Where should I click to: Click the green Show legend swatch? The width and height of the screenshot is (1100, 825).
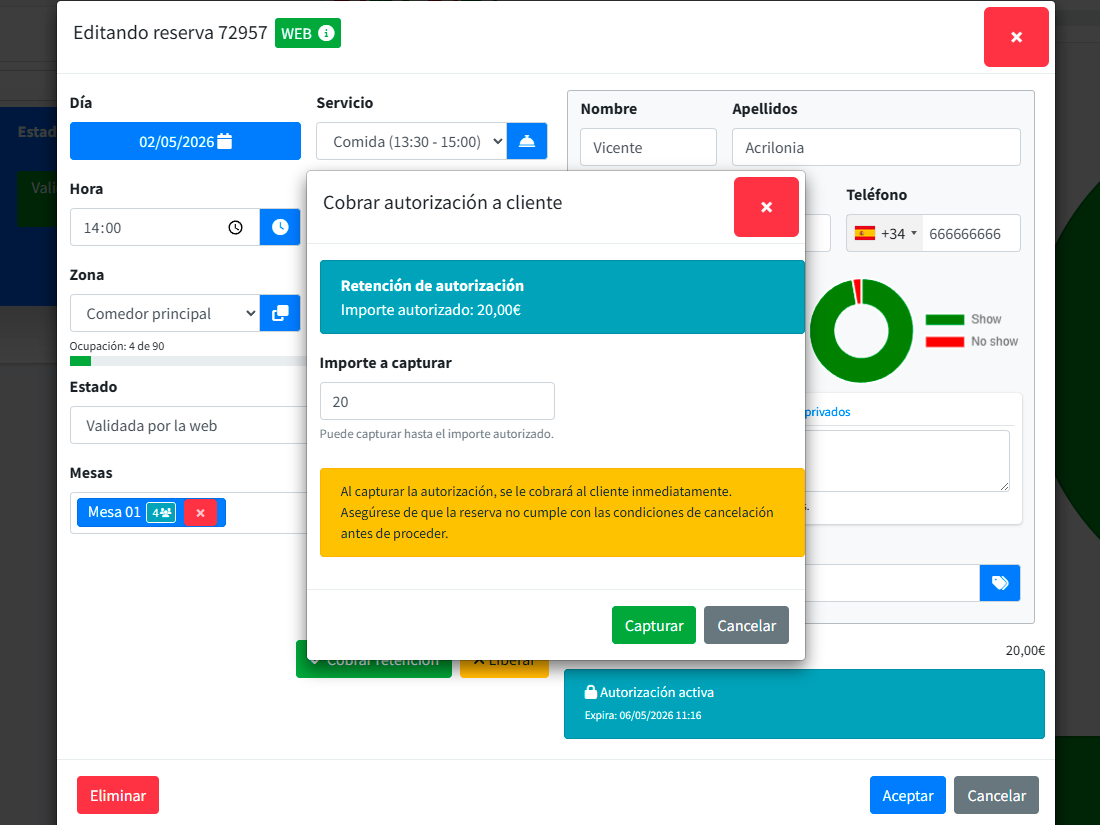(x=944, y=320)
